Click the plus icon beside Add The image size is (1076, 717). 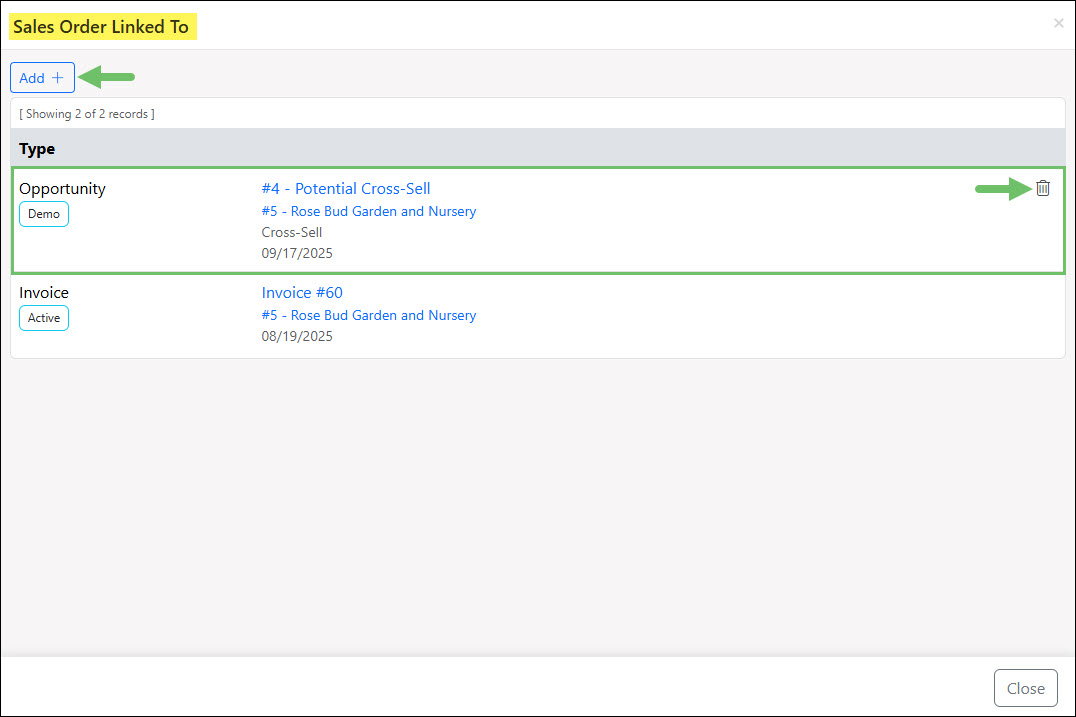tap(58, 77)
